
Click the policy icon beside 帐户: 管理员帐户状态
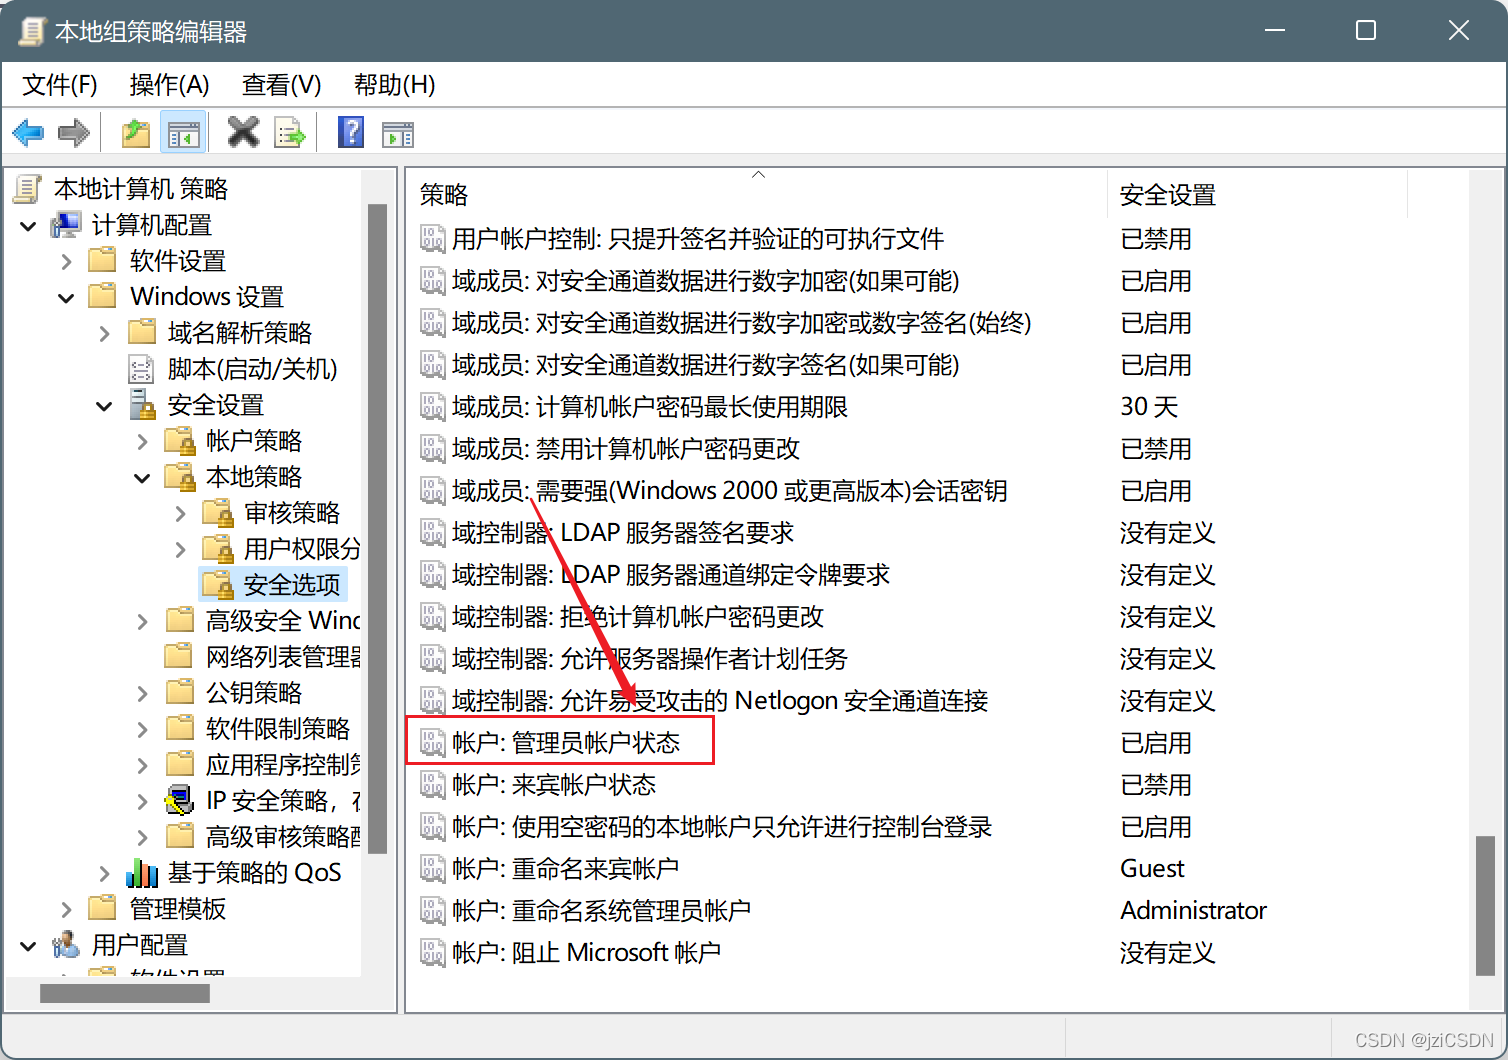pos(432,742)
